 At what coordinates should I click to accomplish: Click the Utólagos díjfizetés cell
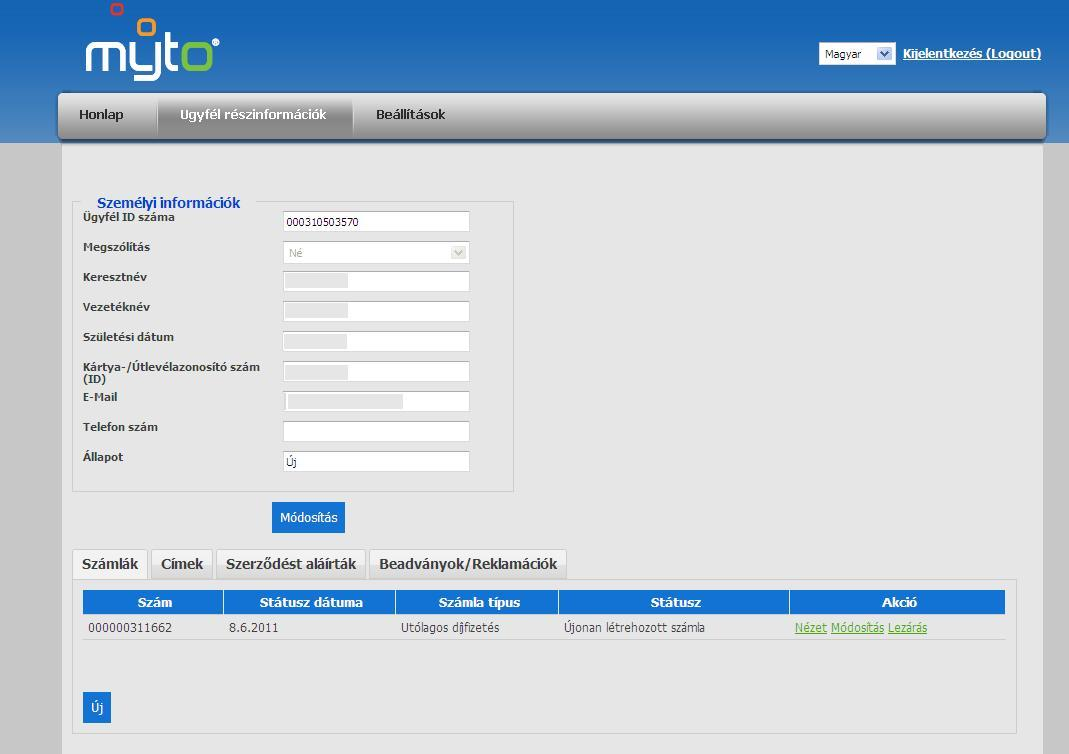(x=450, y=628)
